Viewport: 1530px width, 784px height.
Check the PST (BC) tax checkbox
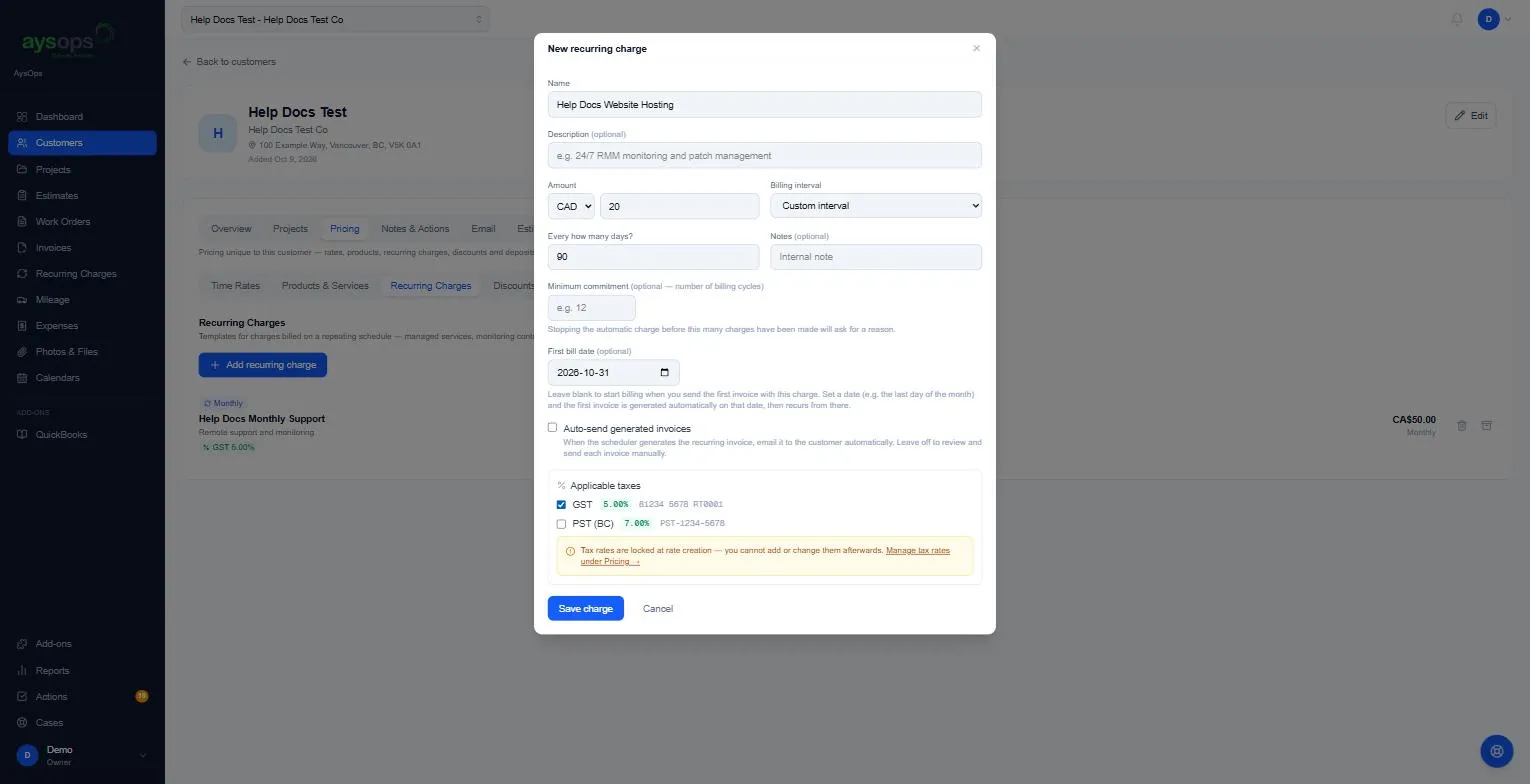coord(561,523)
